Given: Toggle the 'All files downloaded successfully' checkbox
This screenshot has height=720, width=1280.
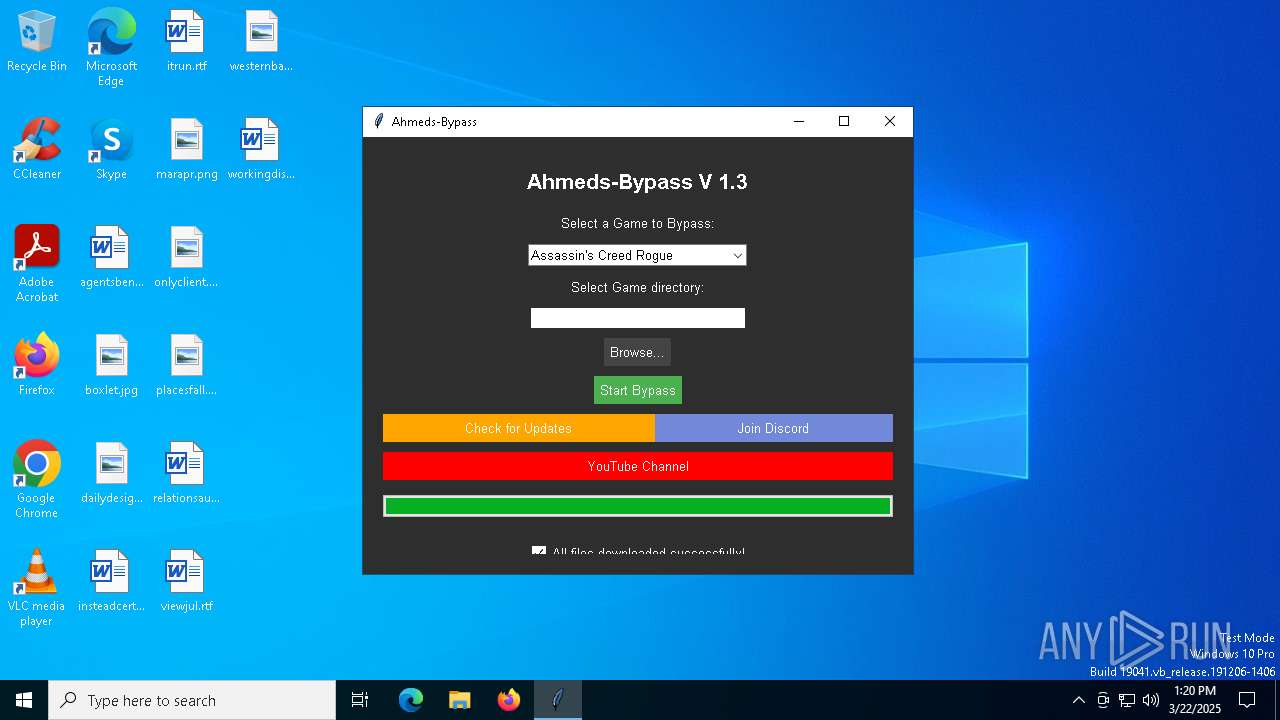Looking at the screenshot, I should point(539,552).
